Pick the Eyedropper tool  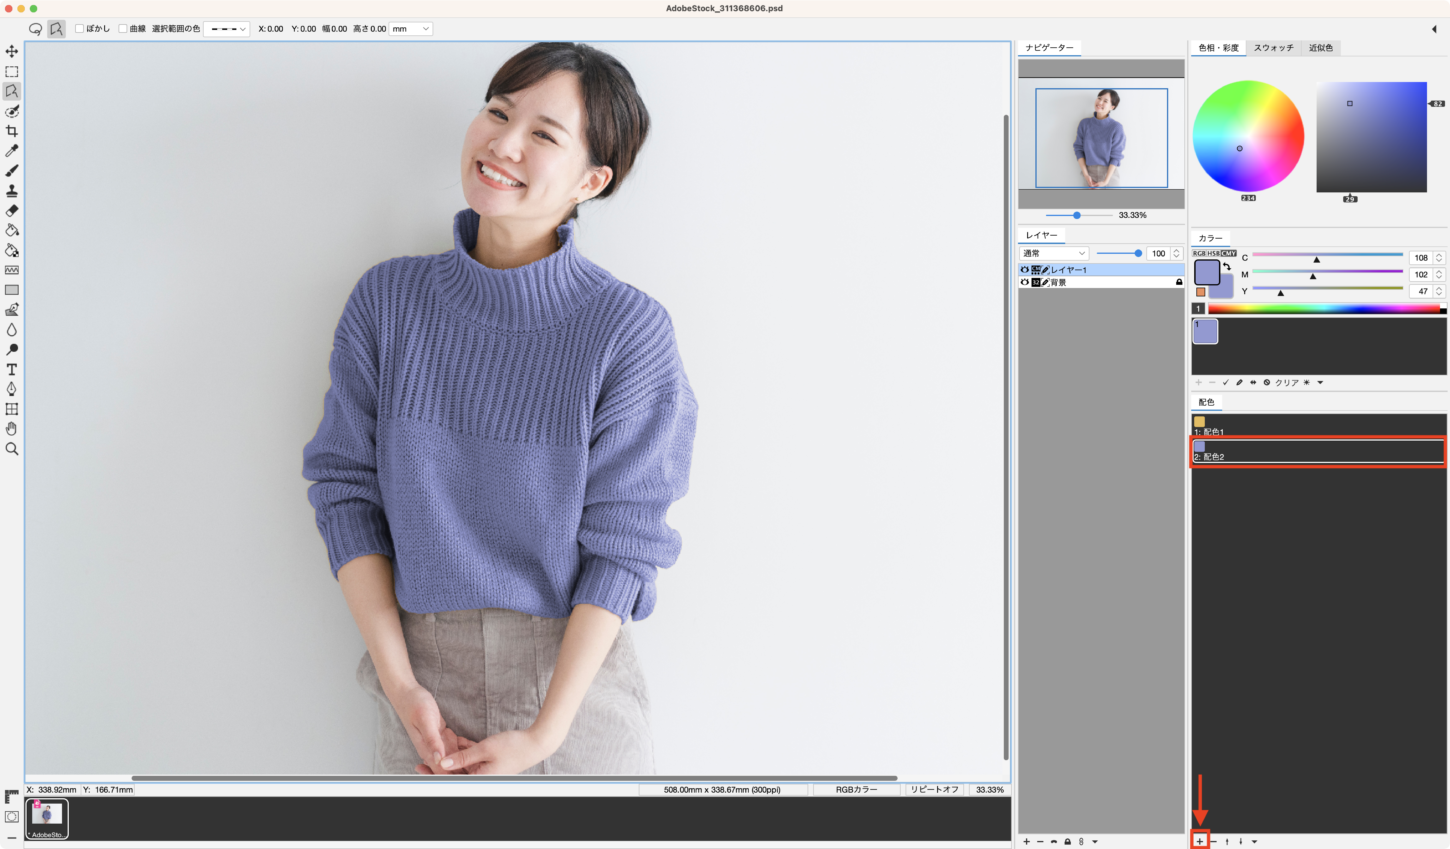12,151
